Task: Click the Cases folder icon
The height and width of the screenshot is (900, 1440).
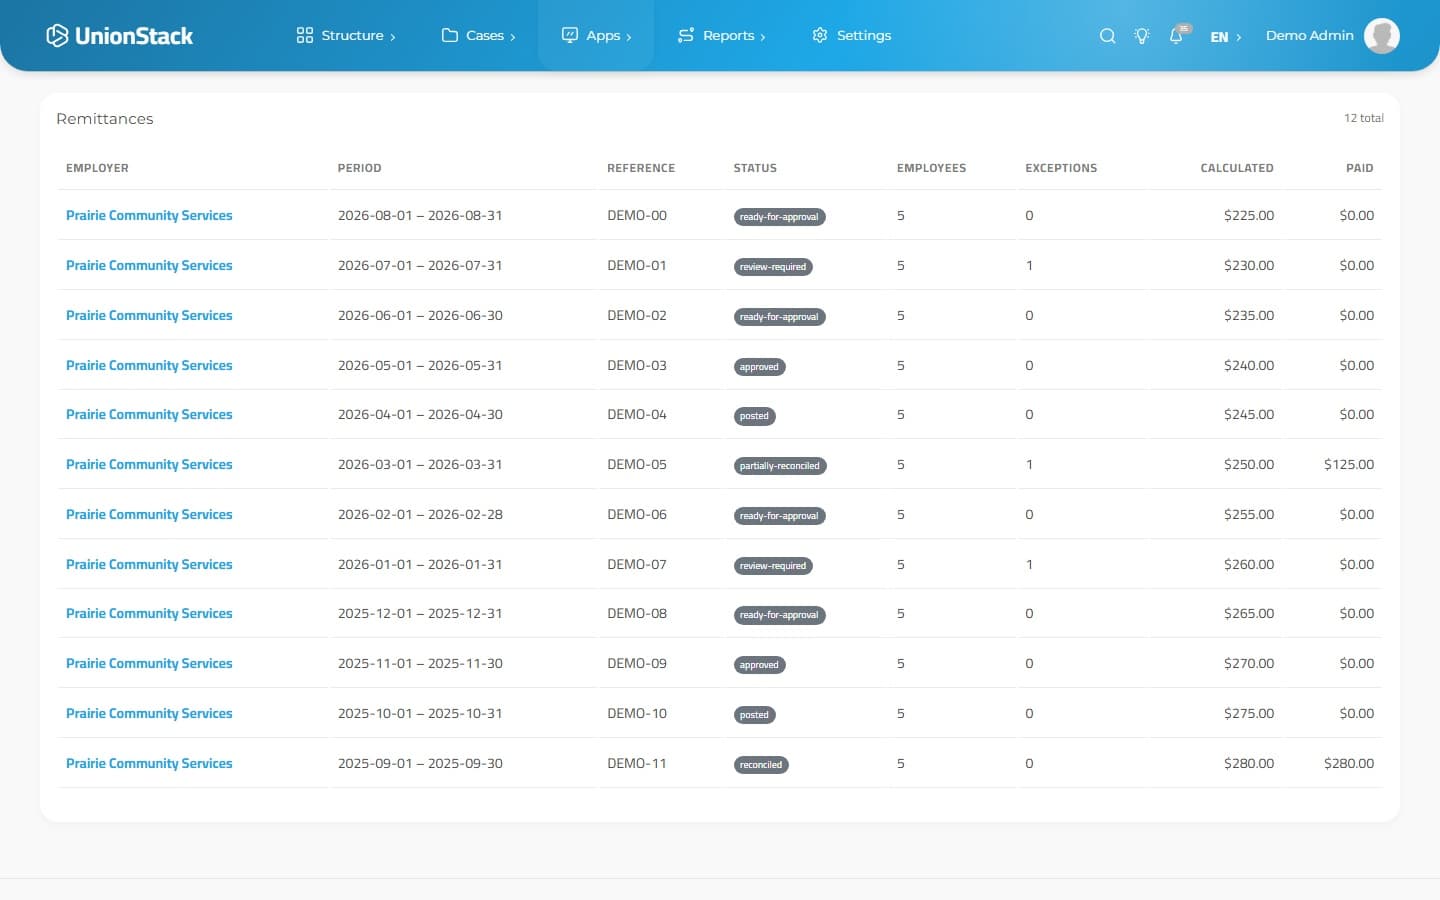Action: [450, 35]
